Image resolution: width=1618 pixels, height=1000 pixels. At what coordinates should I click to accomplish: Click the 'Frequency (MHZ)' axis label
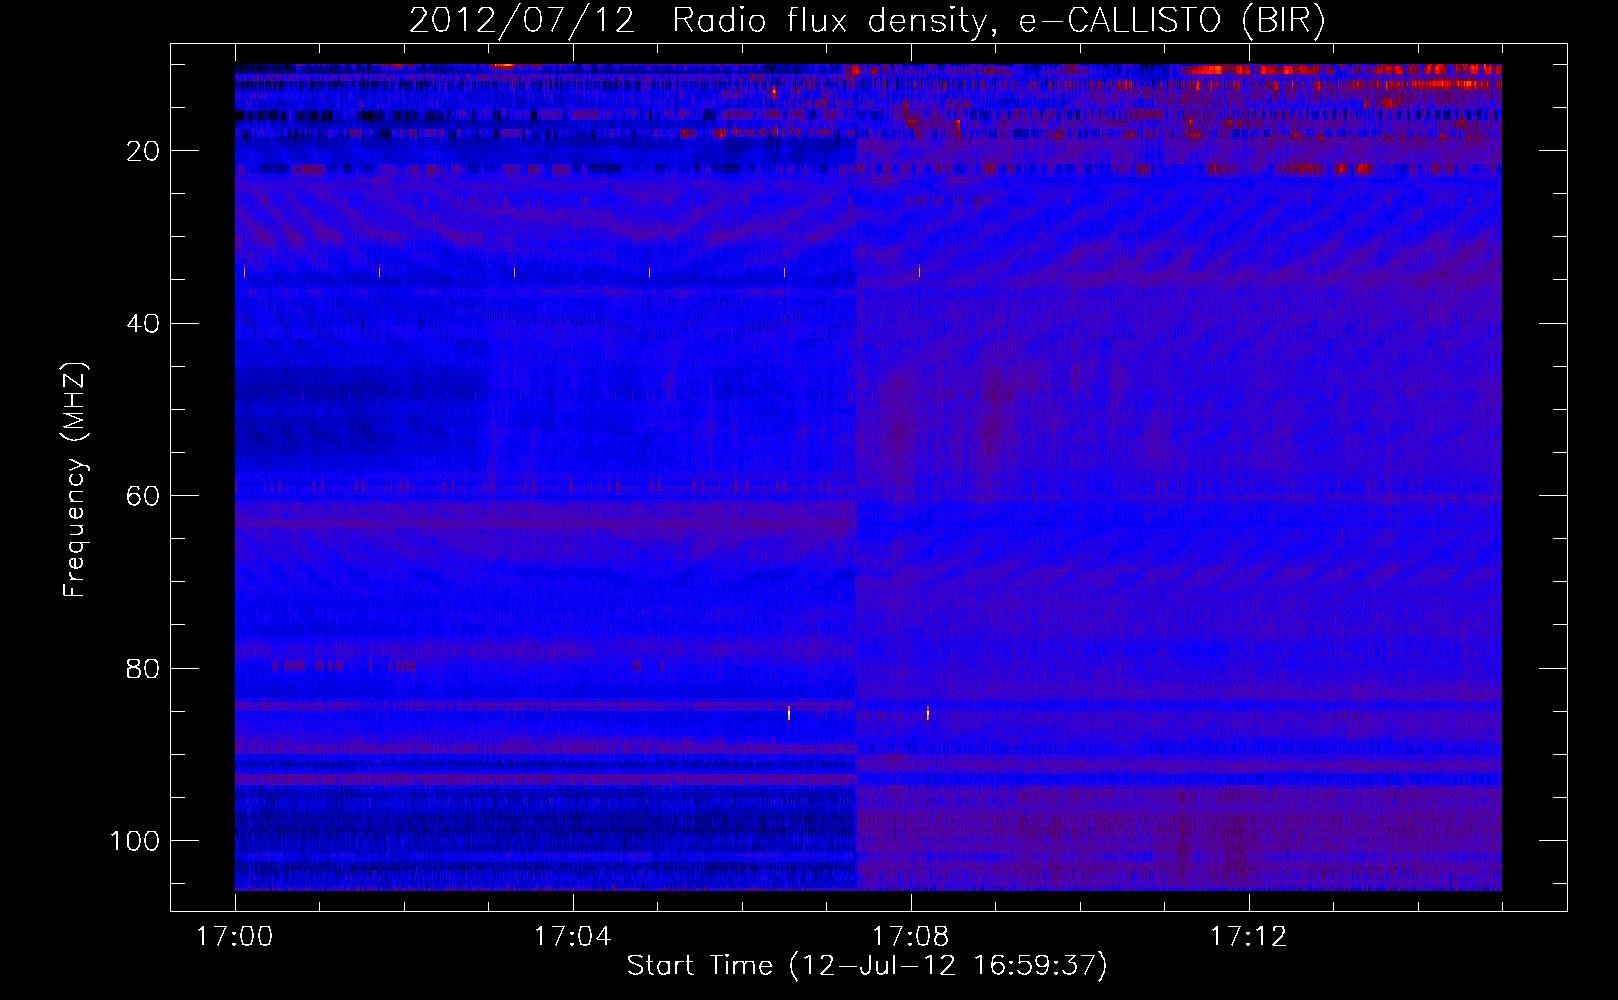(75, 479)
